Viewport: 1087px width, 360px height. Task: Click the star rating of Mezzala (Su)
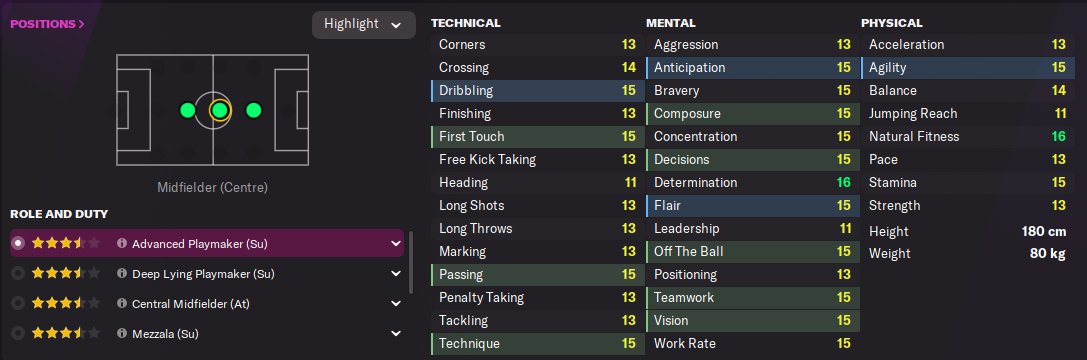66,334
